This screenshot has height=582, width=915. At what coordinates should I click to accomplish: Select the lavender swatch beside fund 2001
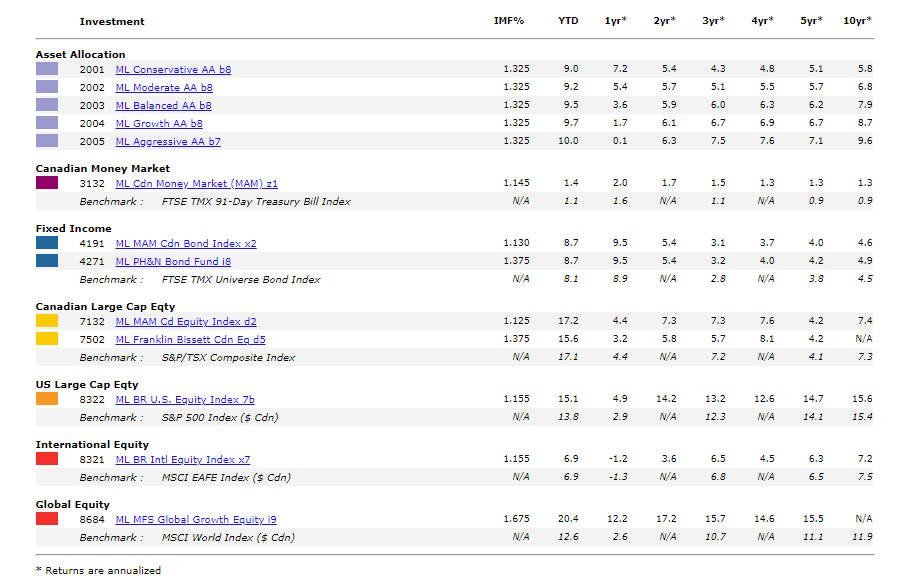(47, 69)
